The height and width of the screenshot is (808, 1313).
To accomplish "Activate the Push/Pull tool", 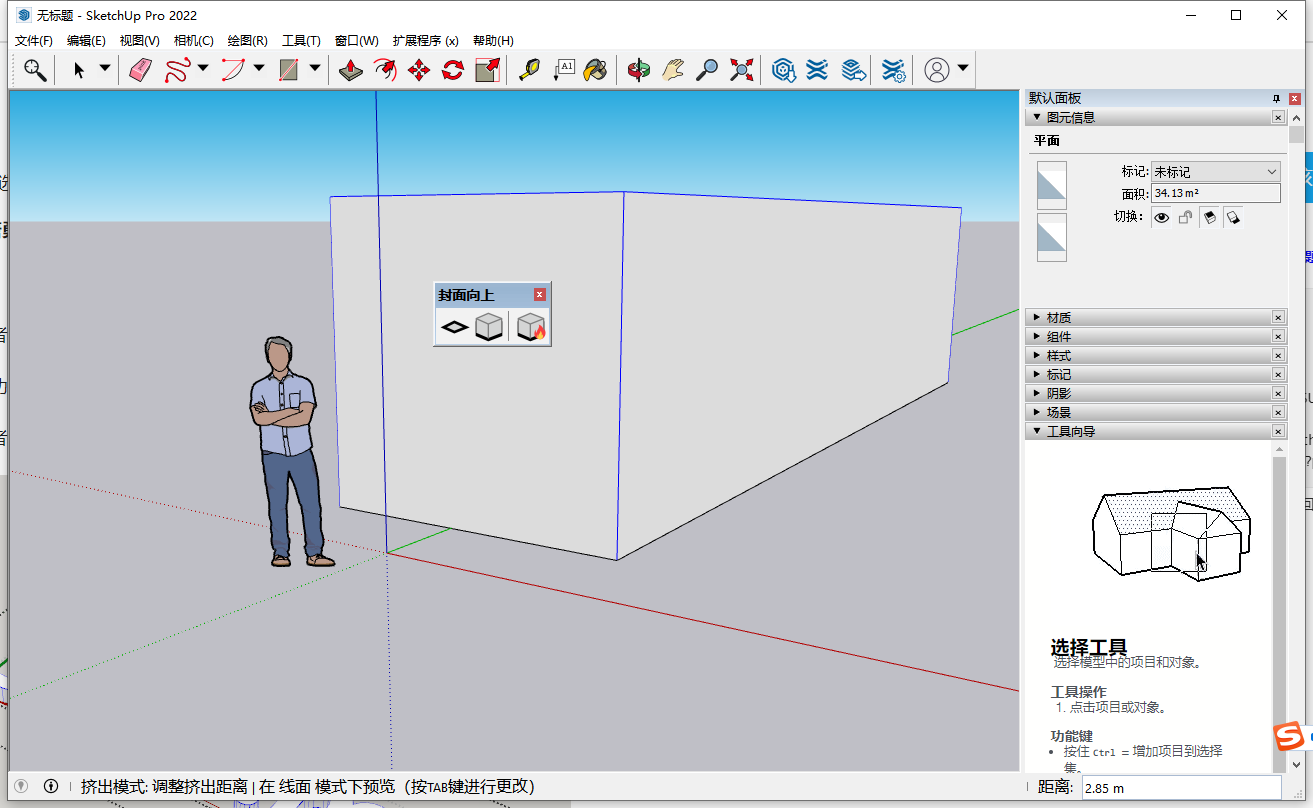I will point(350,69).
